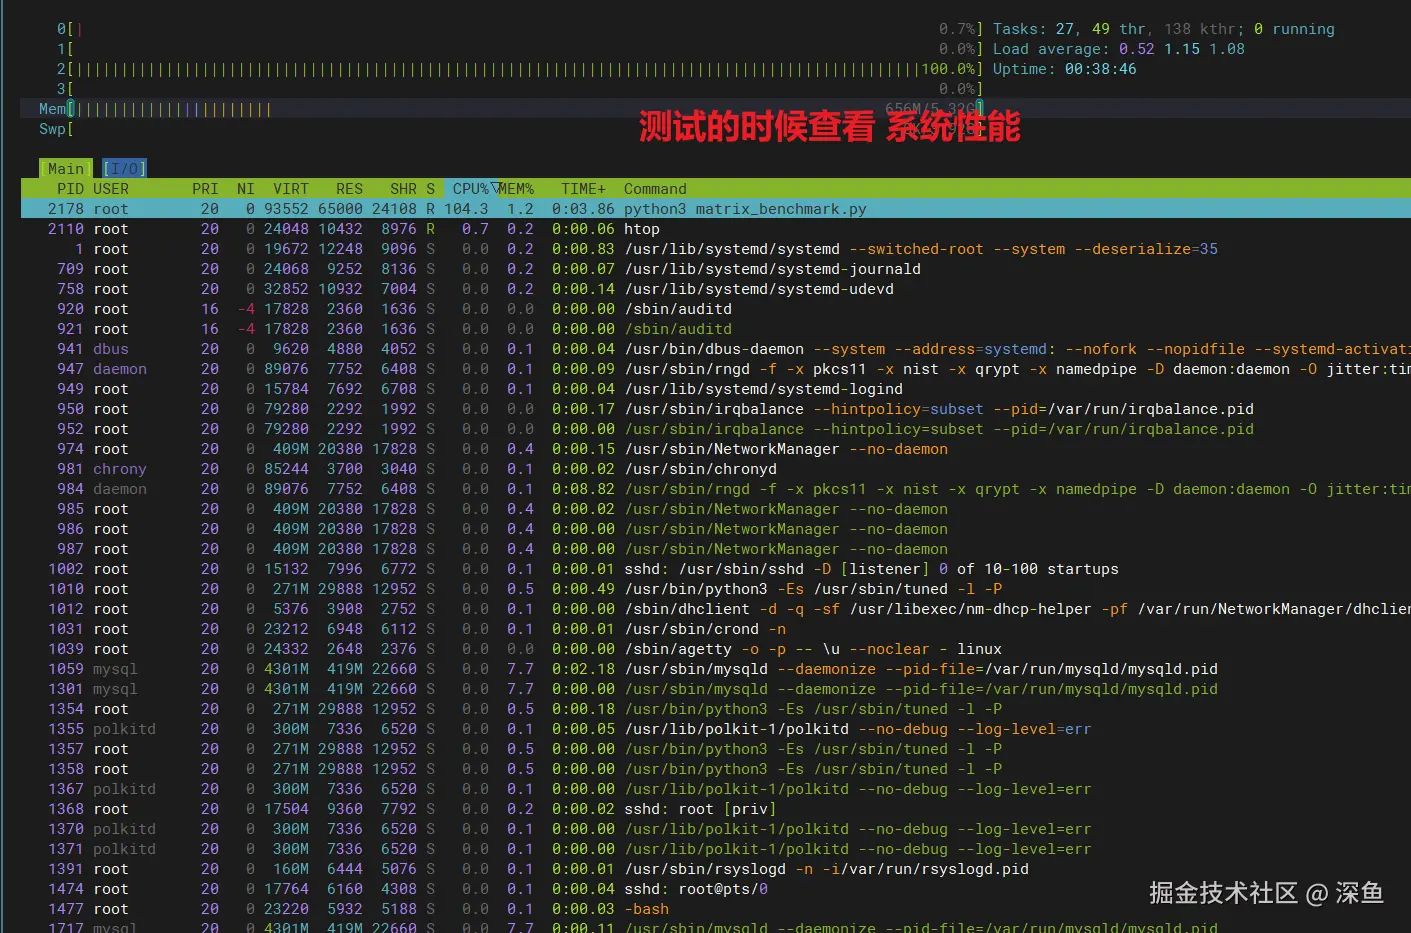
Task: Sort by RES column header
Action: [349, 189]
